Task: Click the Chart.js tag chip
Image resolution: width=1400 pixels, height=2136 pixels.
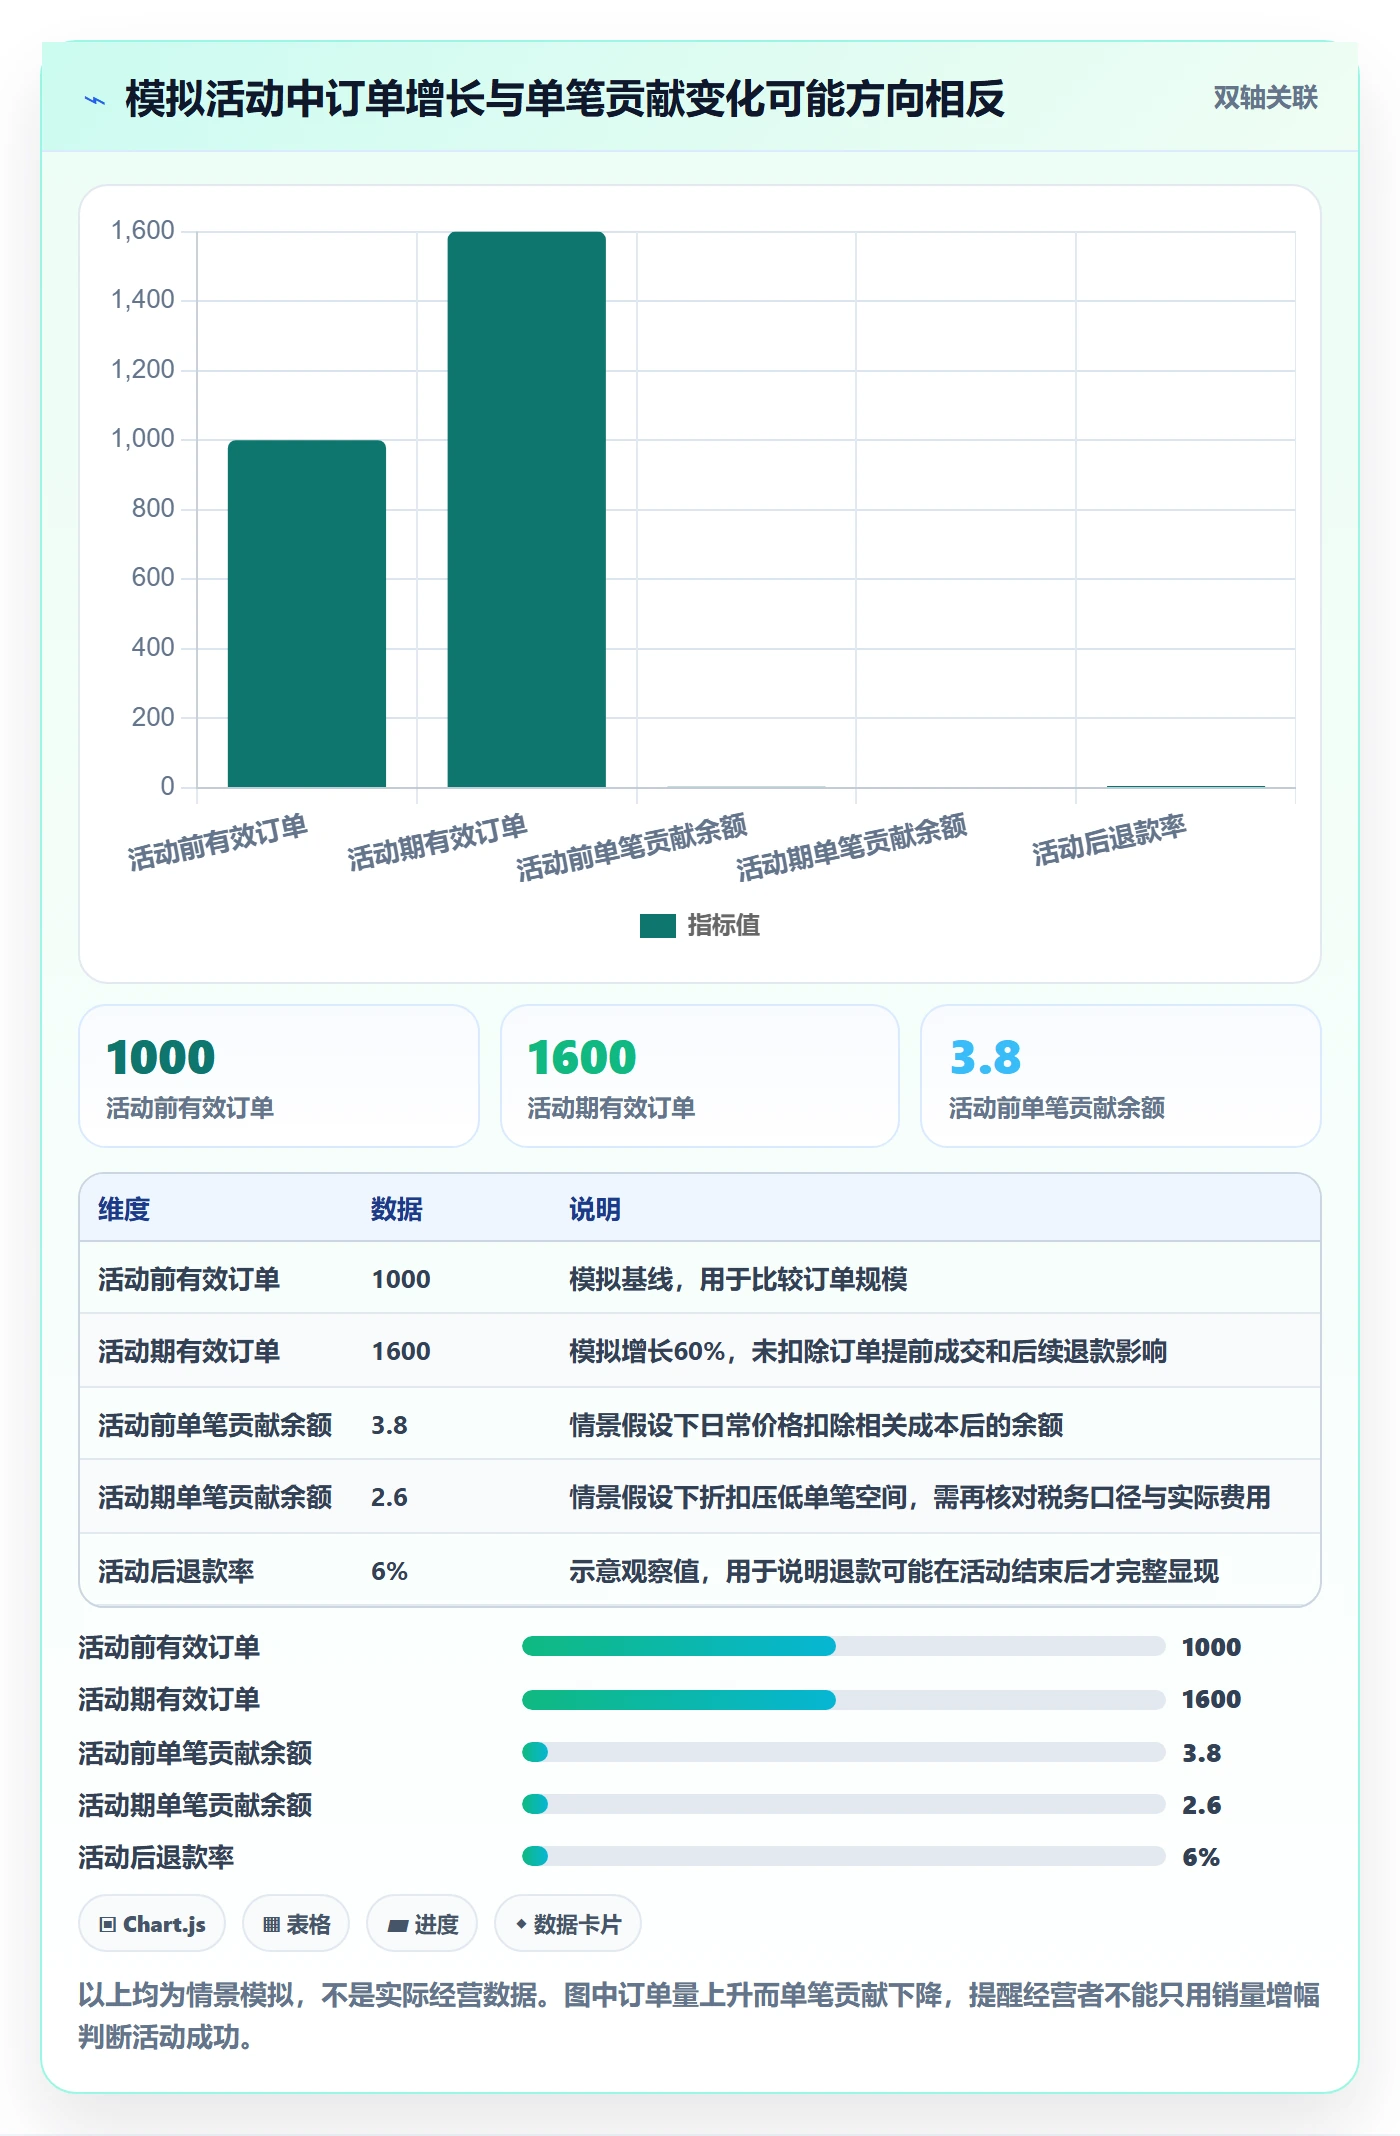Action: click(152, 1924)
